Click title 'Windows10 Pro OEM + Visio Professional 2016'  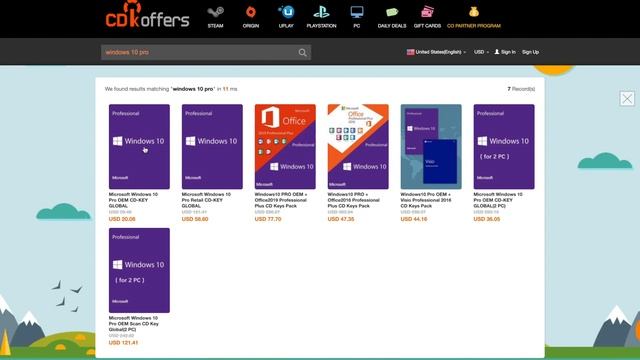click(426, 200)
